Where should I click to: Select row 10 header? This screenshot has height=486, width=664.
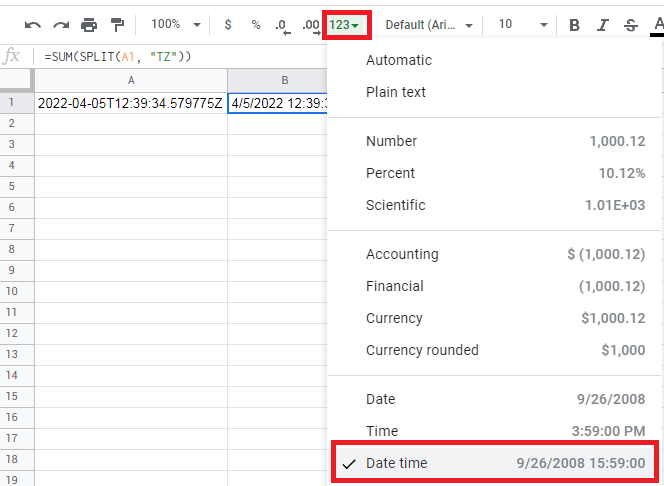[17, 292]
